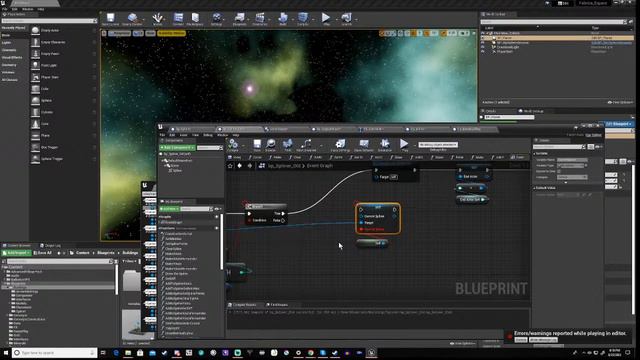Compile the blueprint in blueprint editor

233,145
